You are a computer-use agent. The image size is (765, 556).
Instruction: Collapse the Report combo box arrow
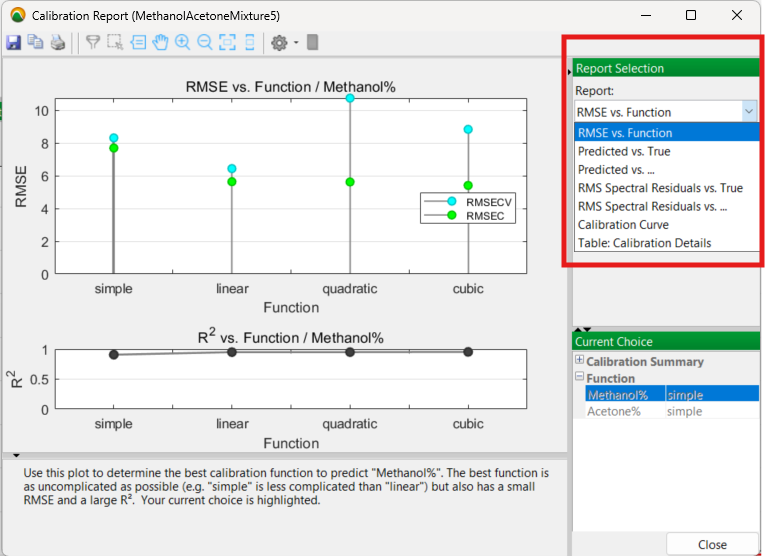[x=749, y=112]
